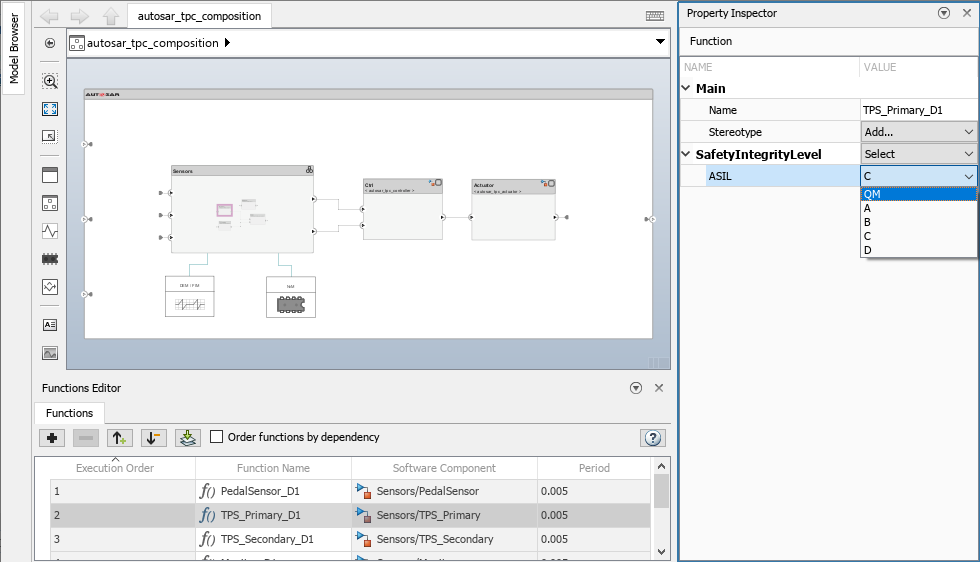This screenshot has height=562, width=980.
Task: Click Sensors/PedalSensor component cell
Action: coord(444,491)
